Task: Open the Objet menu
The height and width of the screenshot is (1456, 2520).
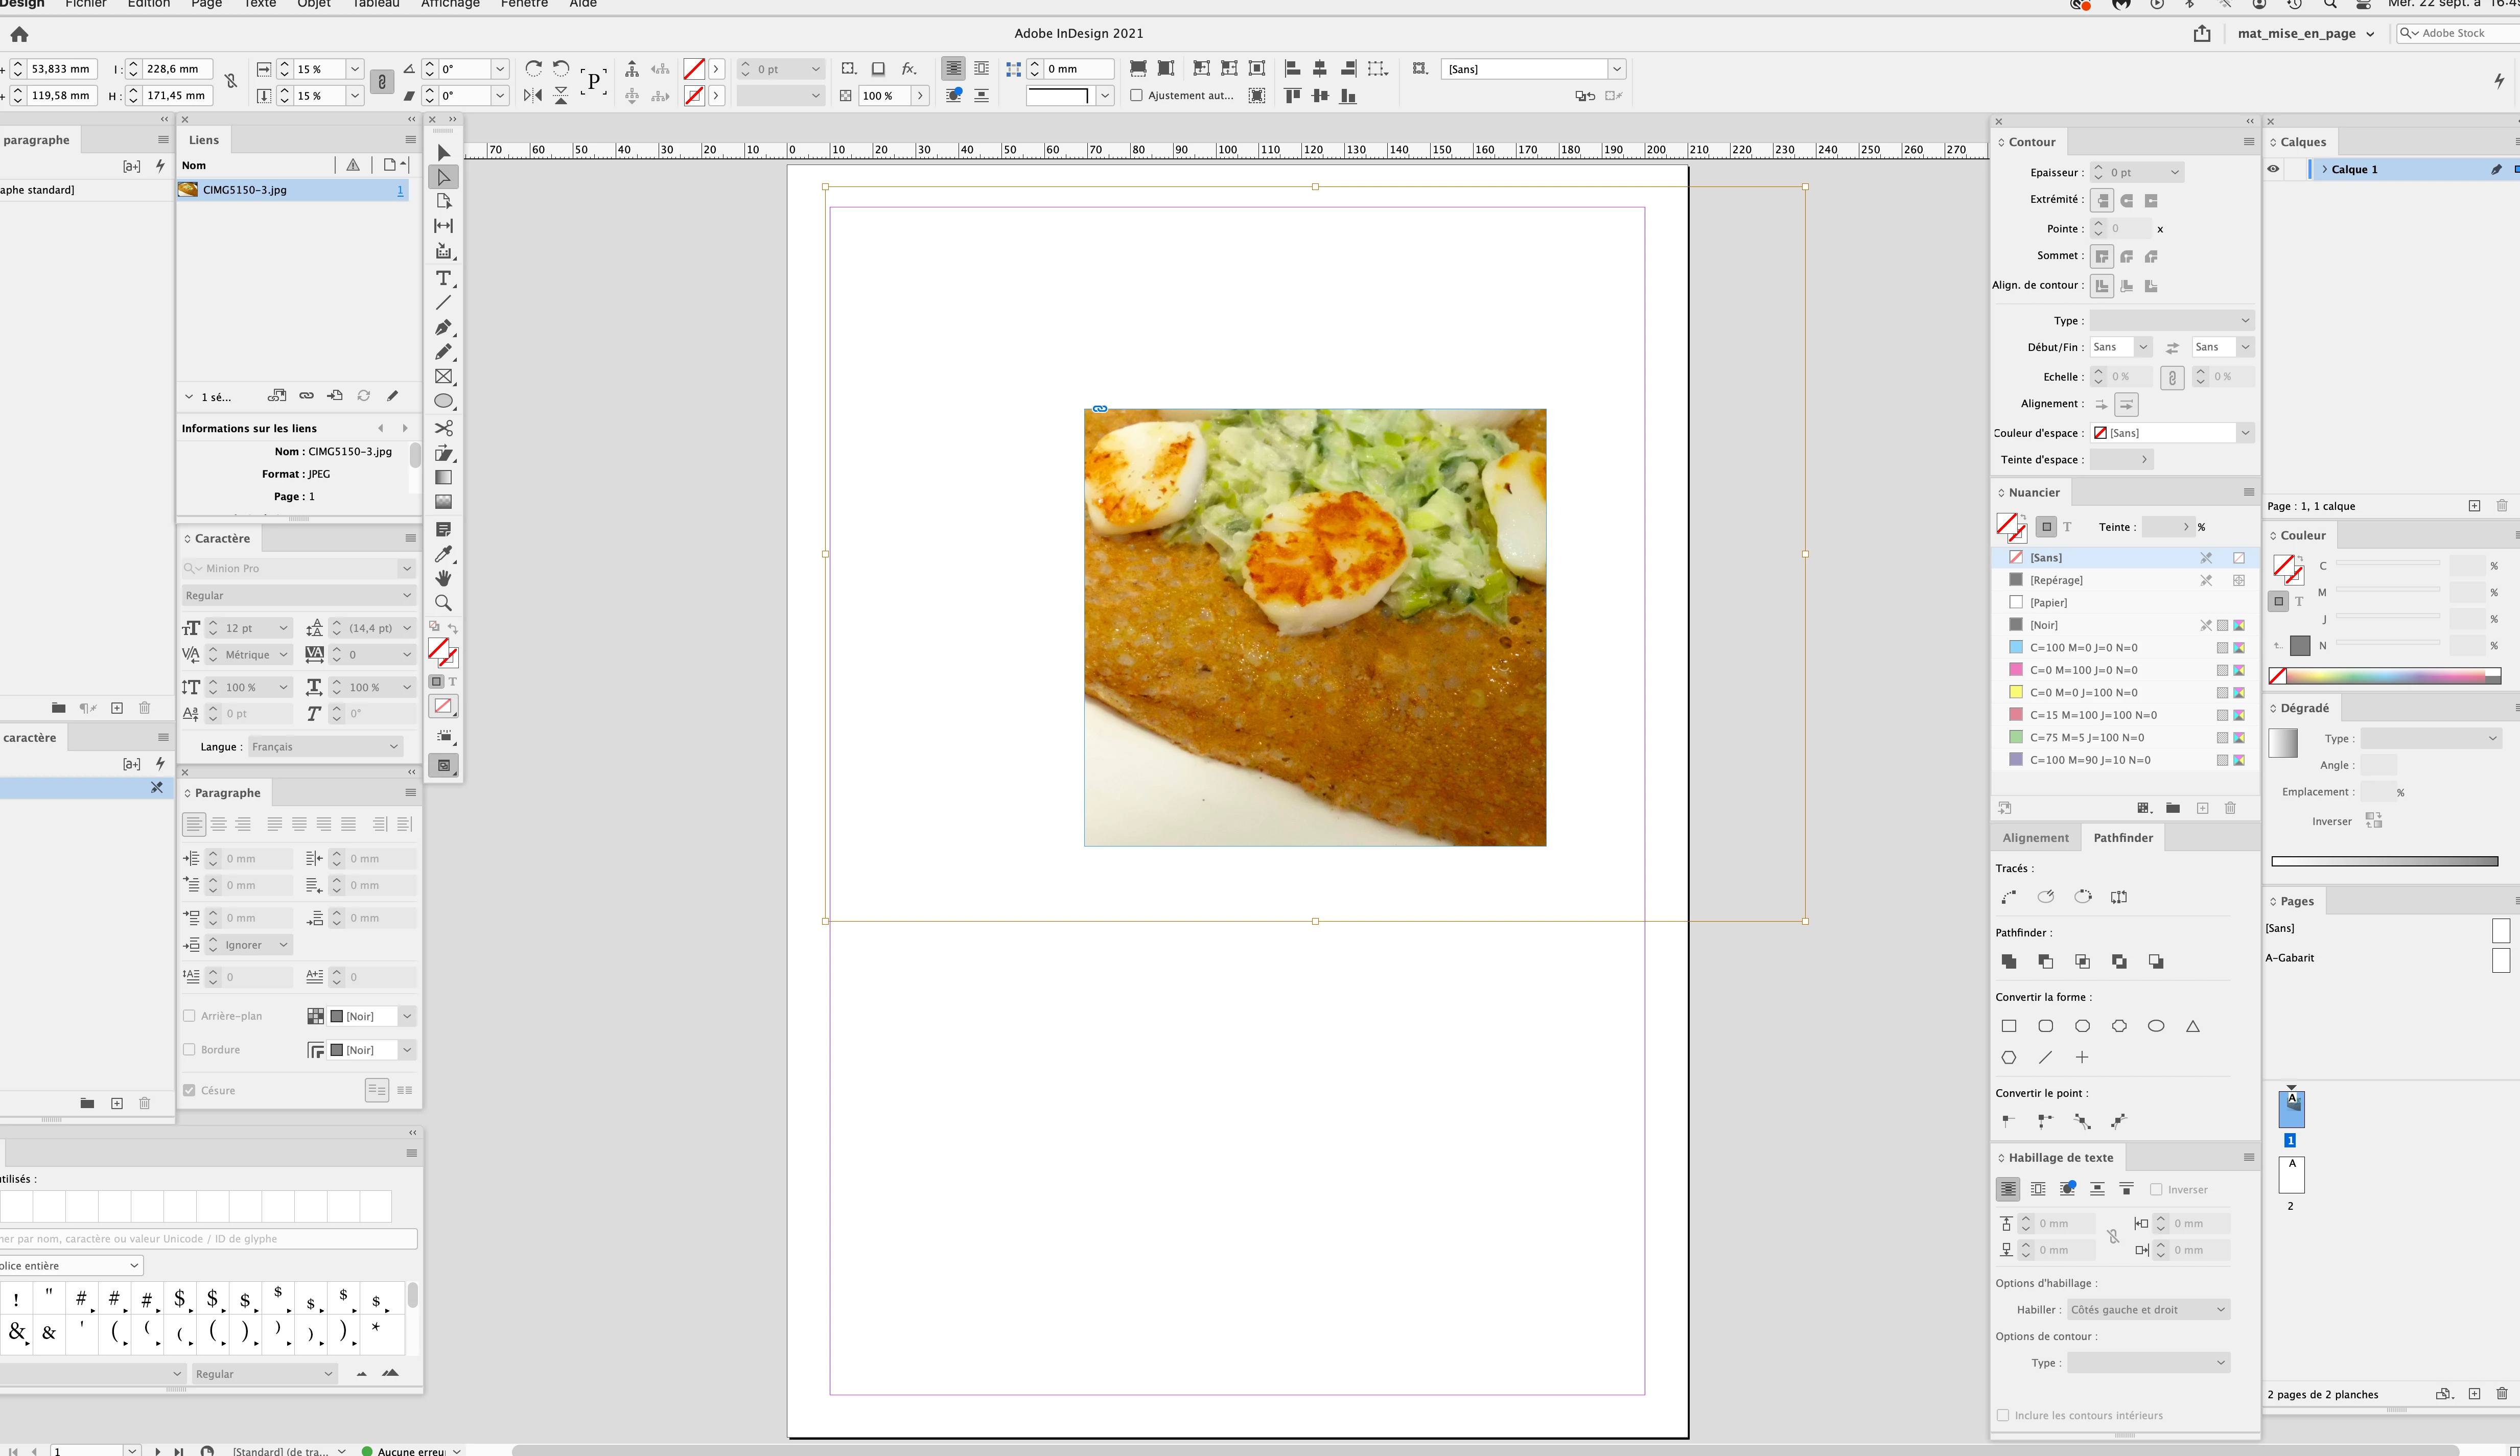Action: 314,4
